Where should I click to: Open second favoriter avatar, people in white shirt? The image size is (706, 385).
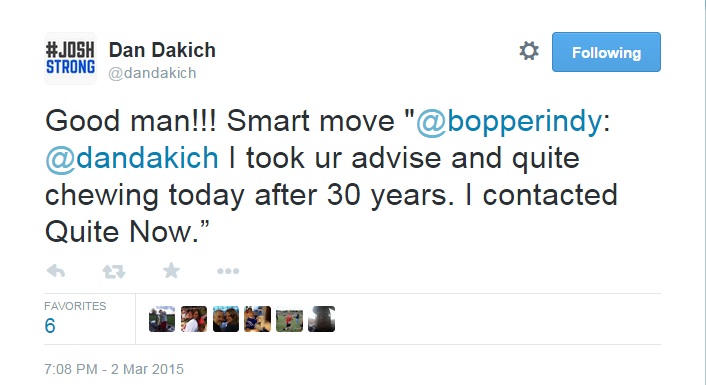[194, 319]
